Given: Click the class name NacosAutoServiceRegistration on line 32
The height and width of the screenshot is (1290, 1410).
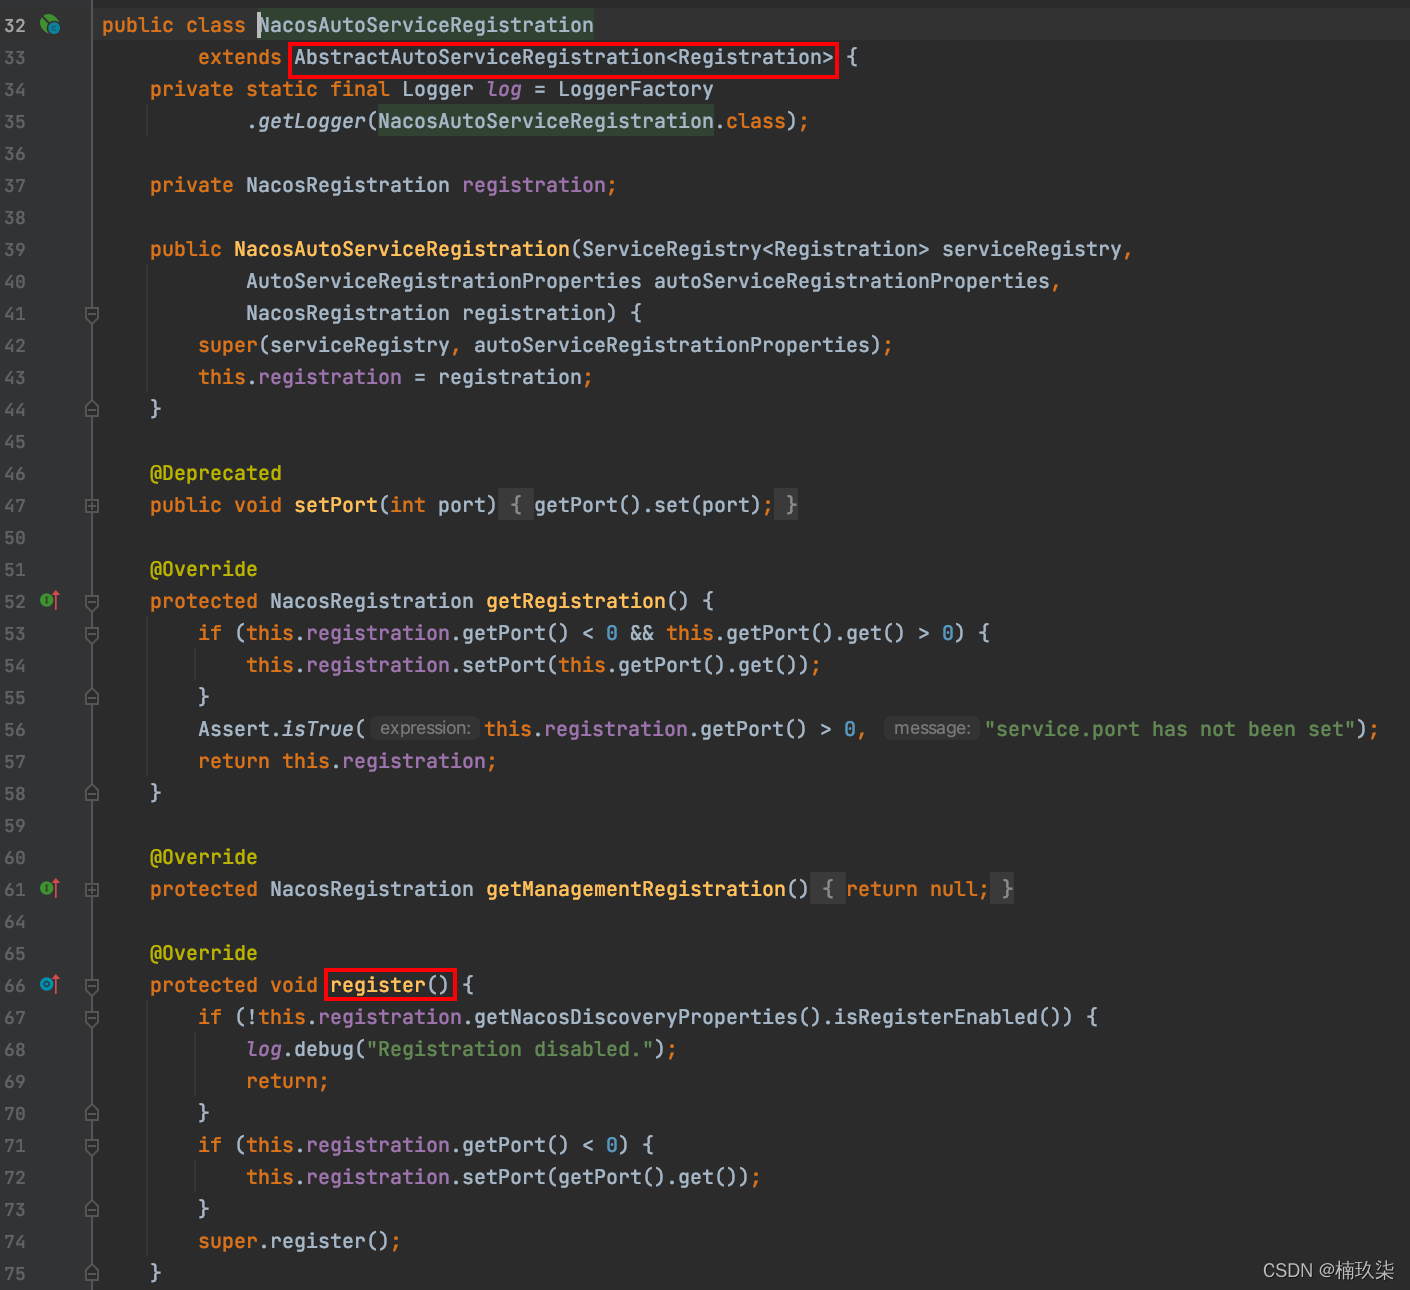Looking at the screenshot, I should (x=426, y=25).
